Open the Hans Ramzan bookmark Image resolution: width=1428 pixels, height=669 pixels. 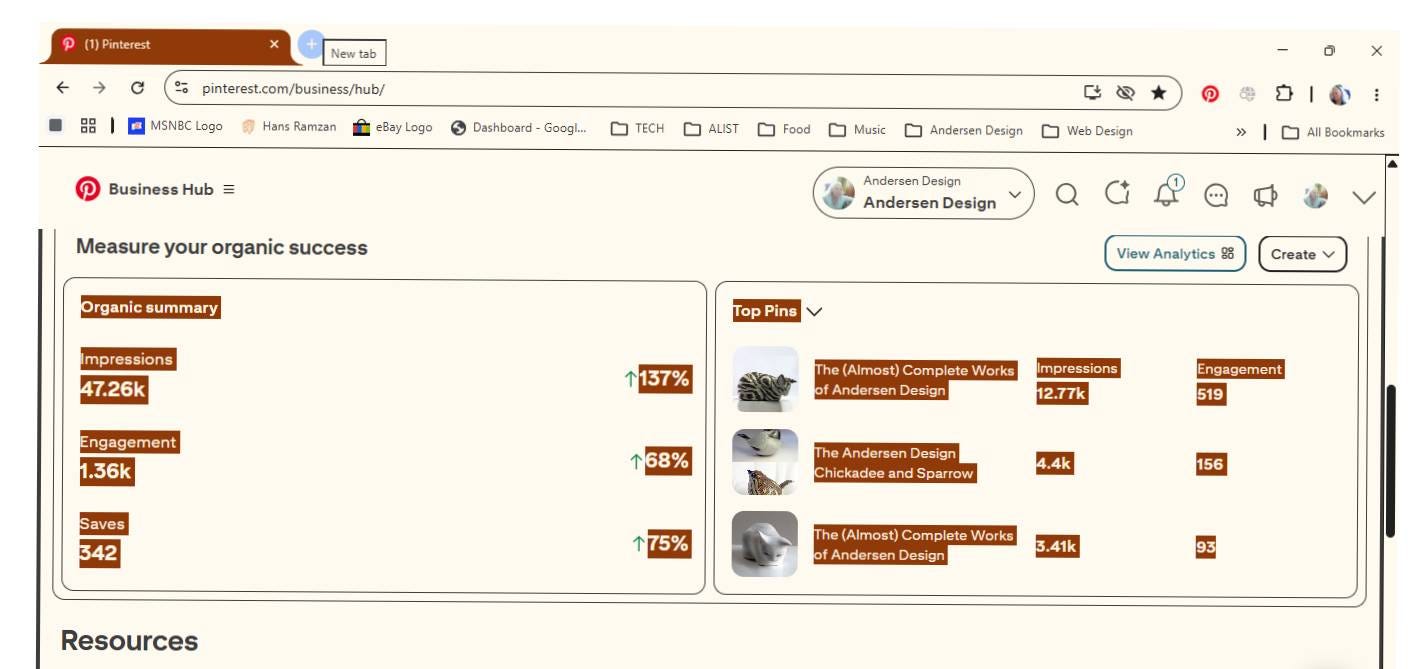289,127
